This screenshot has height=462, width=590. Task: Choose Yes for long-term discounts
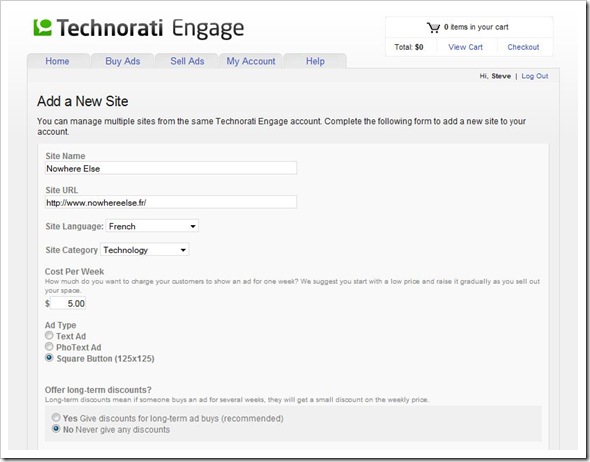(x=56, y=417)
